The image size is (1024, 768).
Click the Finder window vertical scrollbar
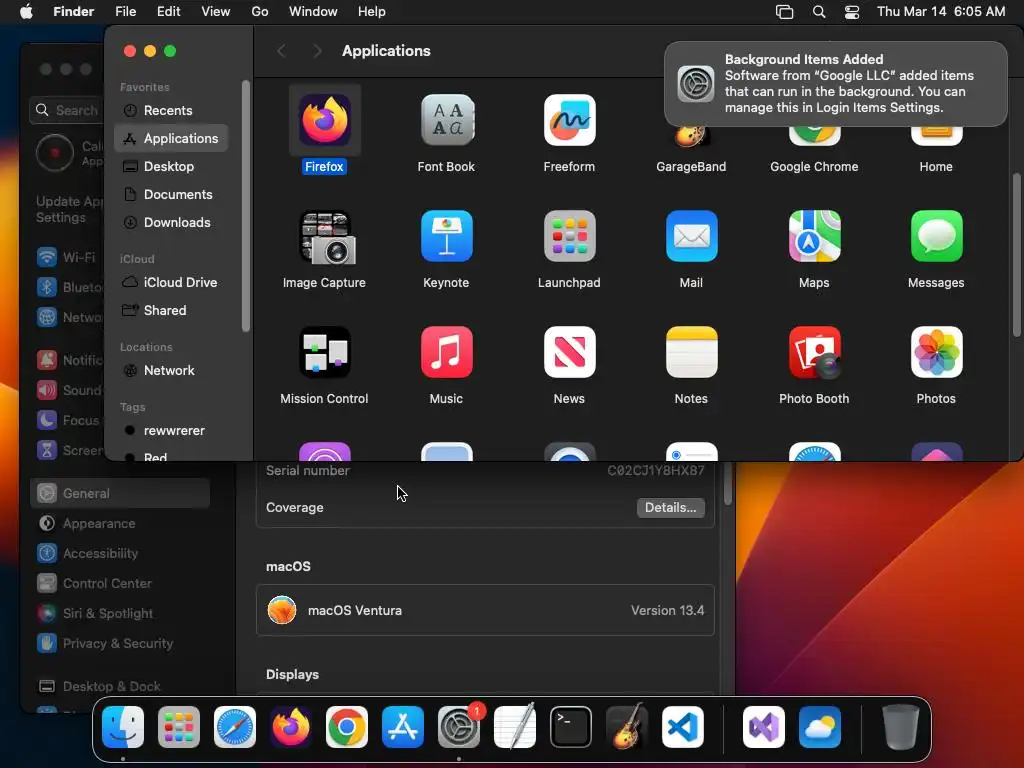click(1017, 255)
